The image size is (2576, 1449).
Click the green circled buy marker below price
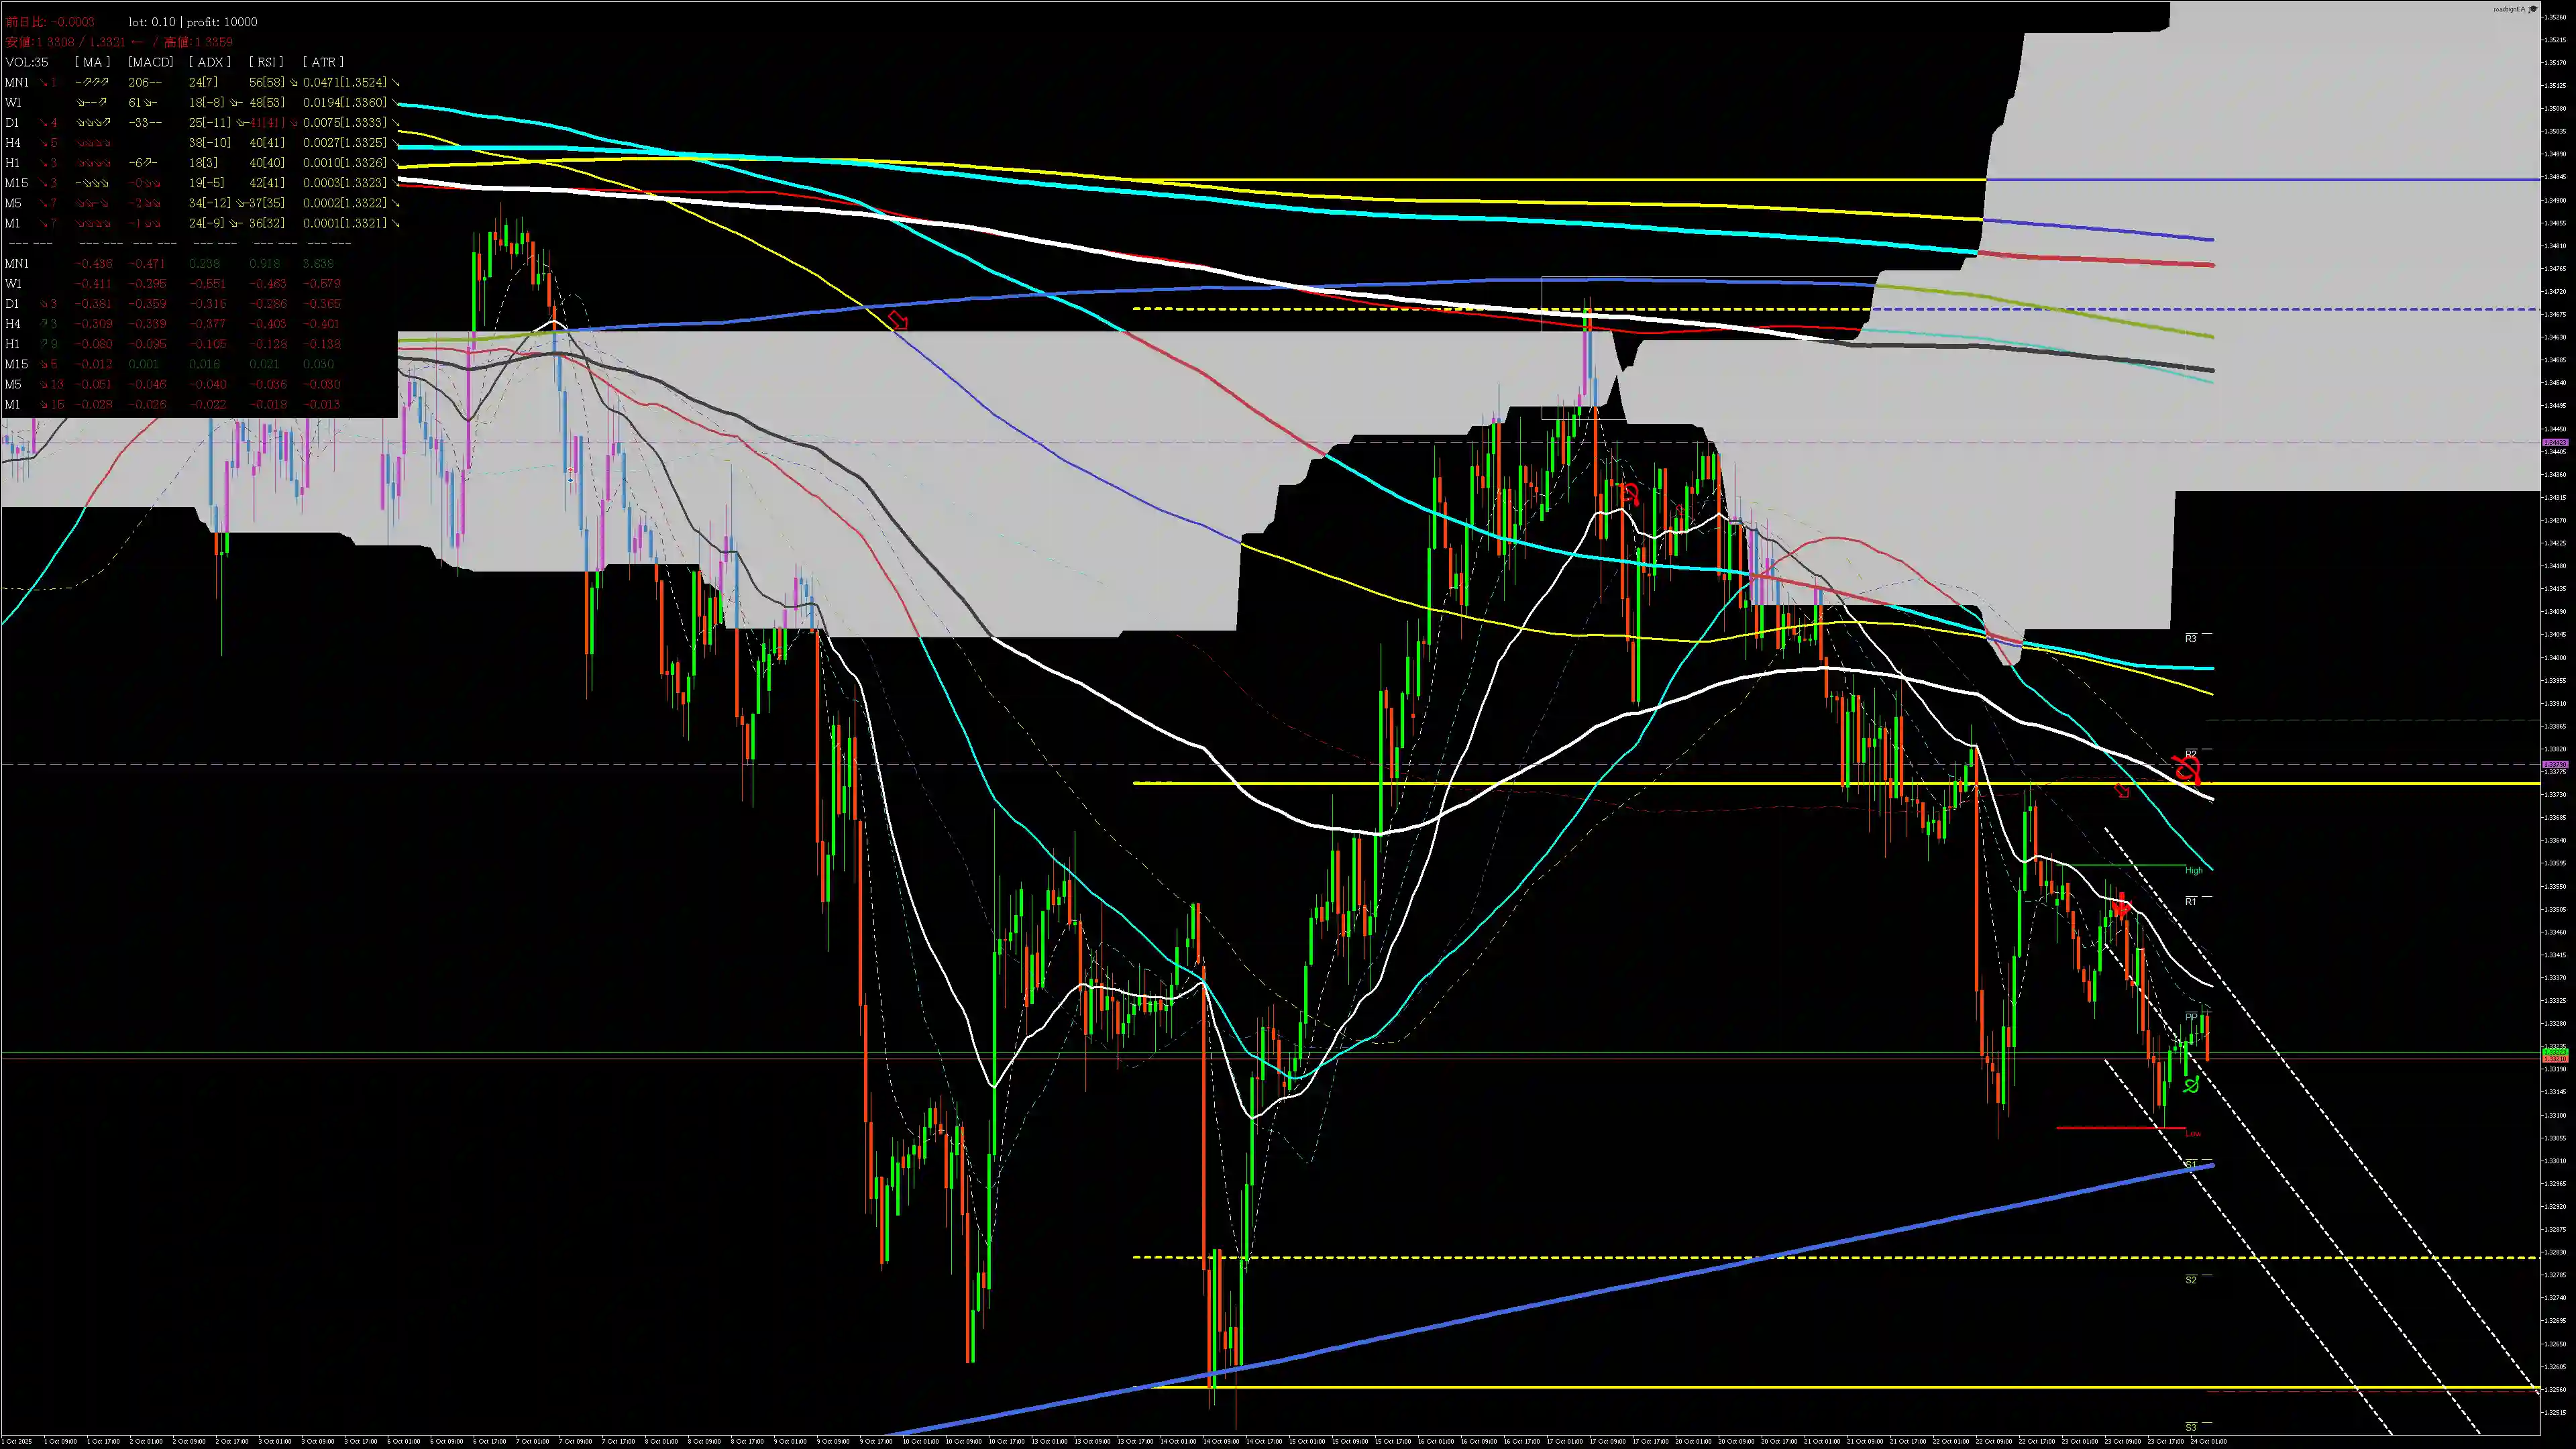click(2191, 1085)
